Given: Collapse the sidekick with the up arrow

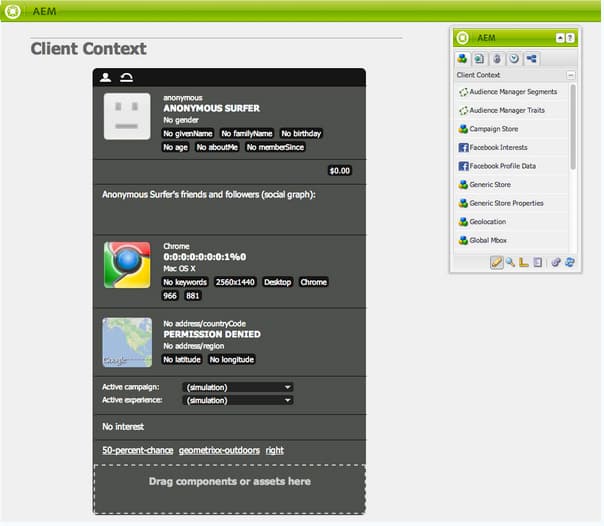Looking at the screenshot, I should click(560, 38).
